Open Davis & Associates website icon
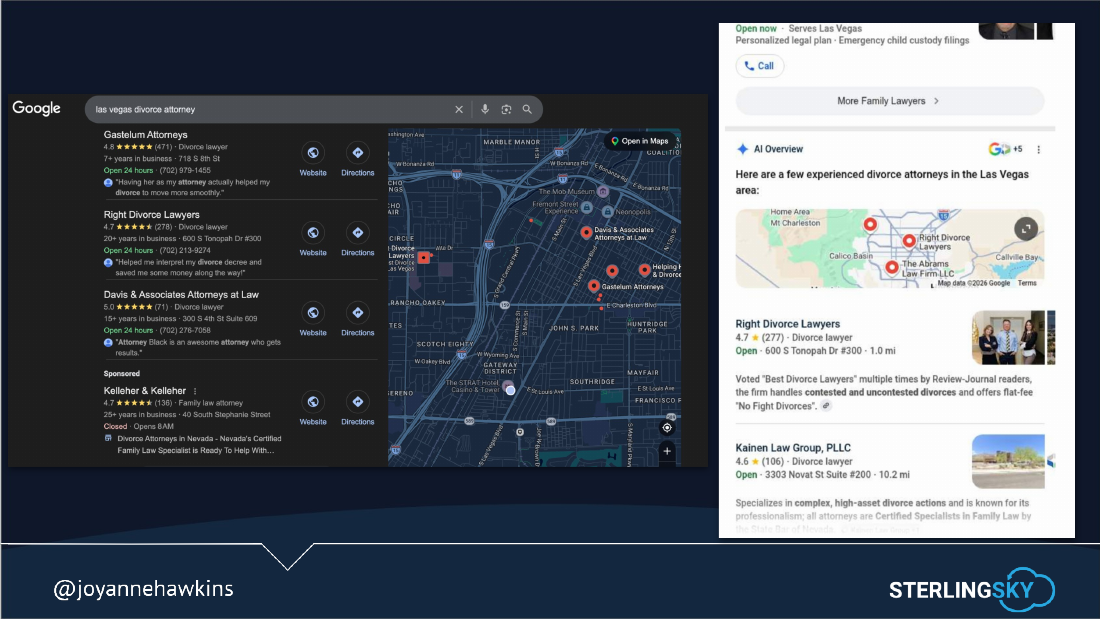The width and height of the screenshot is (1100, 619). click(x=313, y=312)
